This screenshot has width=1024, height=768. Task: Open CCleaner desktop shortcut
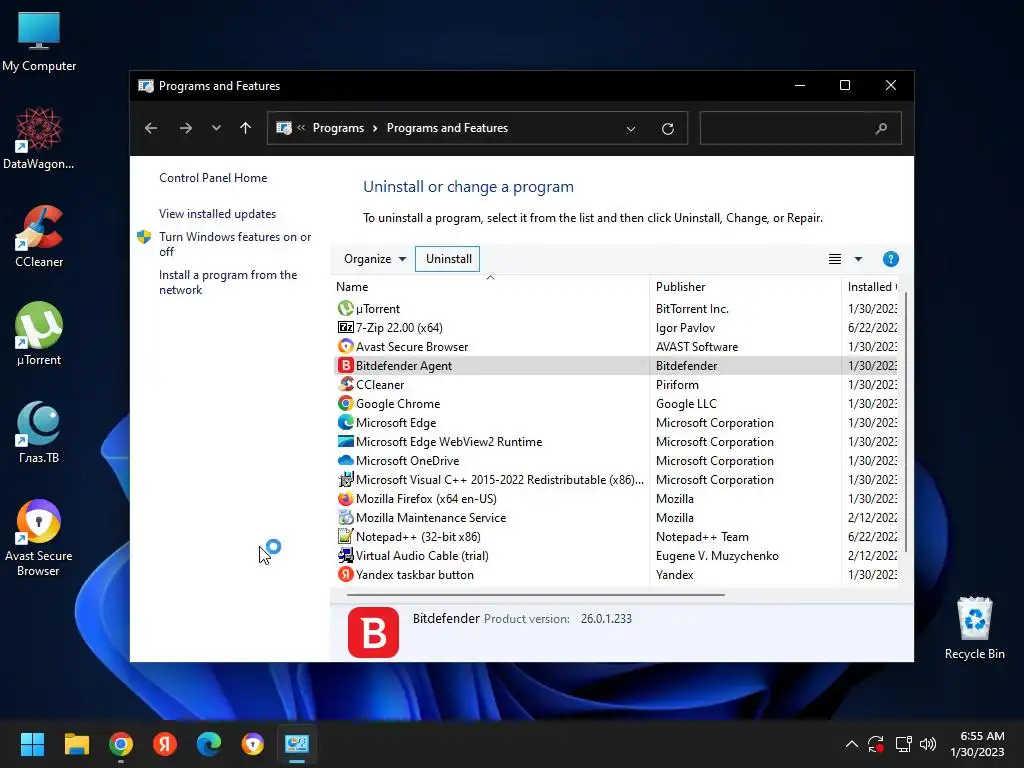pos(39,236)
